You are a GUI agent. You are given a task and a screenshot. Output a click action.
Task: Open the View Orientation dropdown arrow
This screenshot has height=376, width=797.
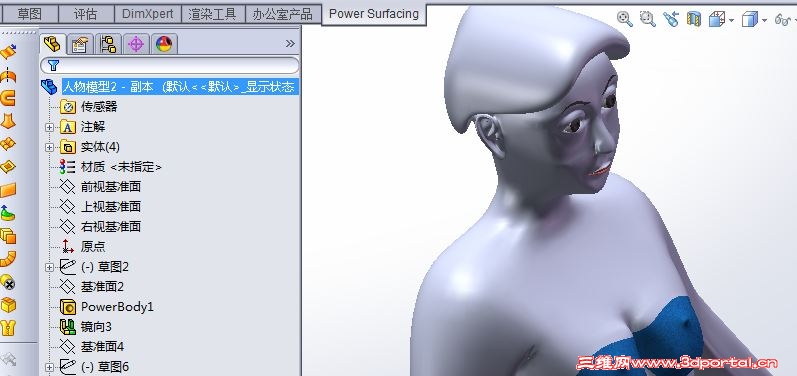731,20
